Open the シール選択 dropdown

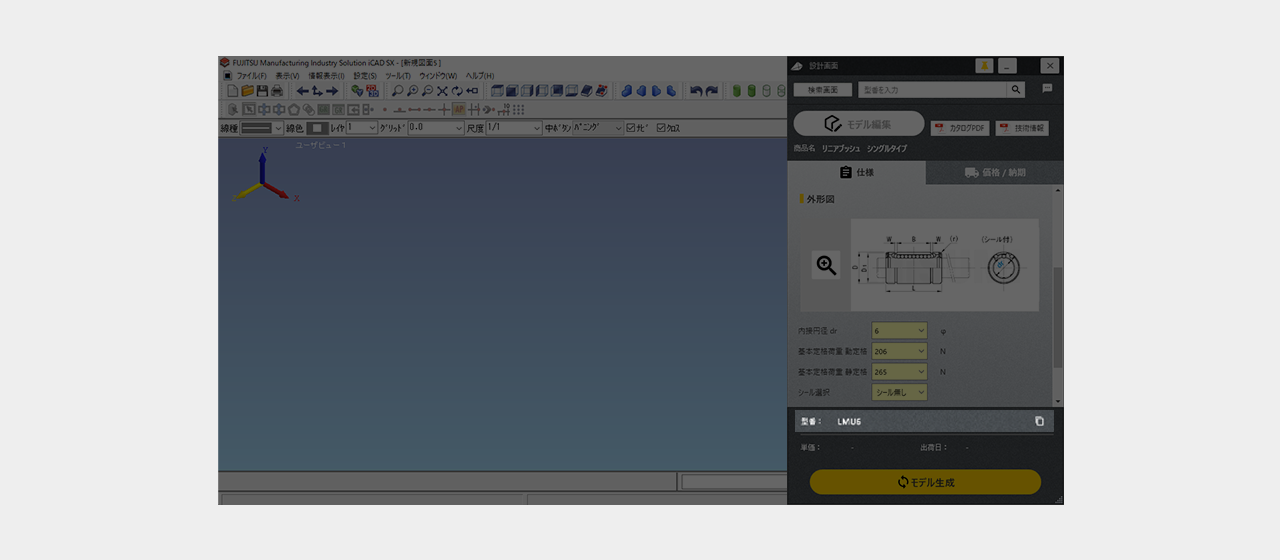pyautogui.click(x=899, y=393)
